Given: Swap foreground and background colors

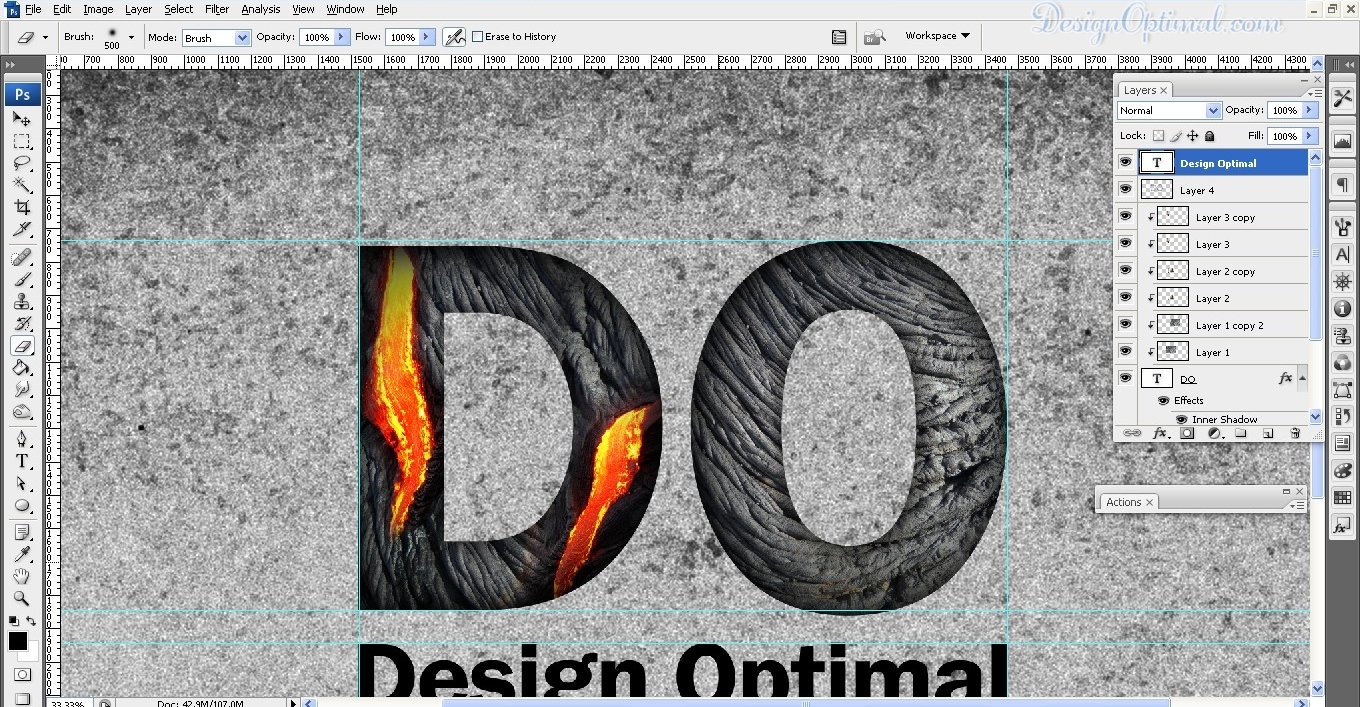Looking at the screenshot, I should click(x=32, y=621).
